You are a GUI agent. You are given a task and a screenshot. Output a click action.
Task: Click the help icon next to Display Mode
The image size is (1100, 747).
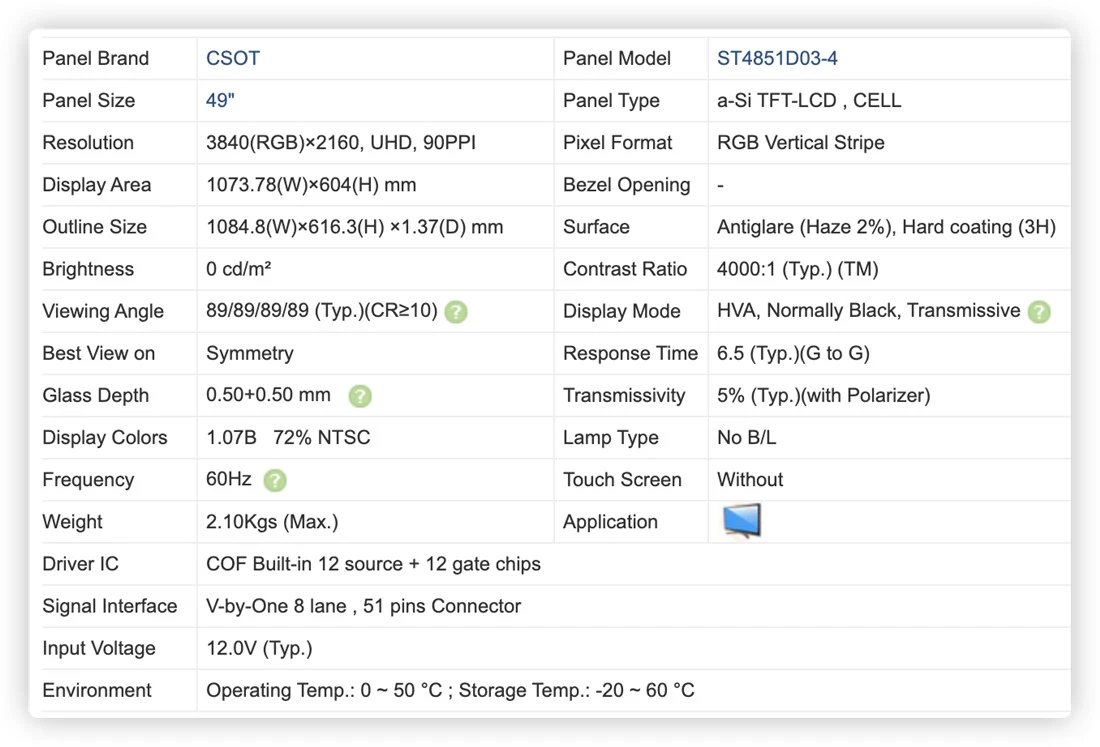pos(1039,311)
